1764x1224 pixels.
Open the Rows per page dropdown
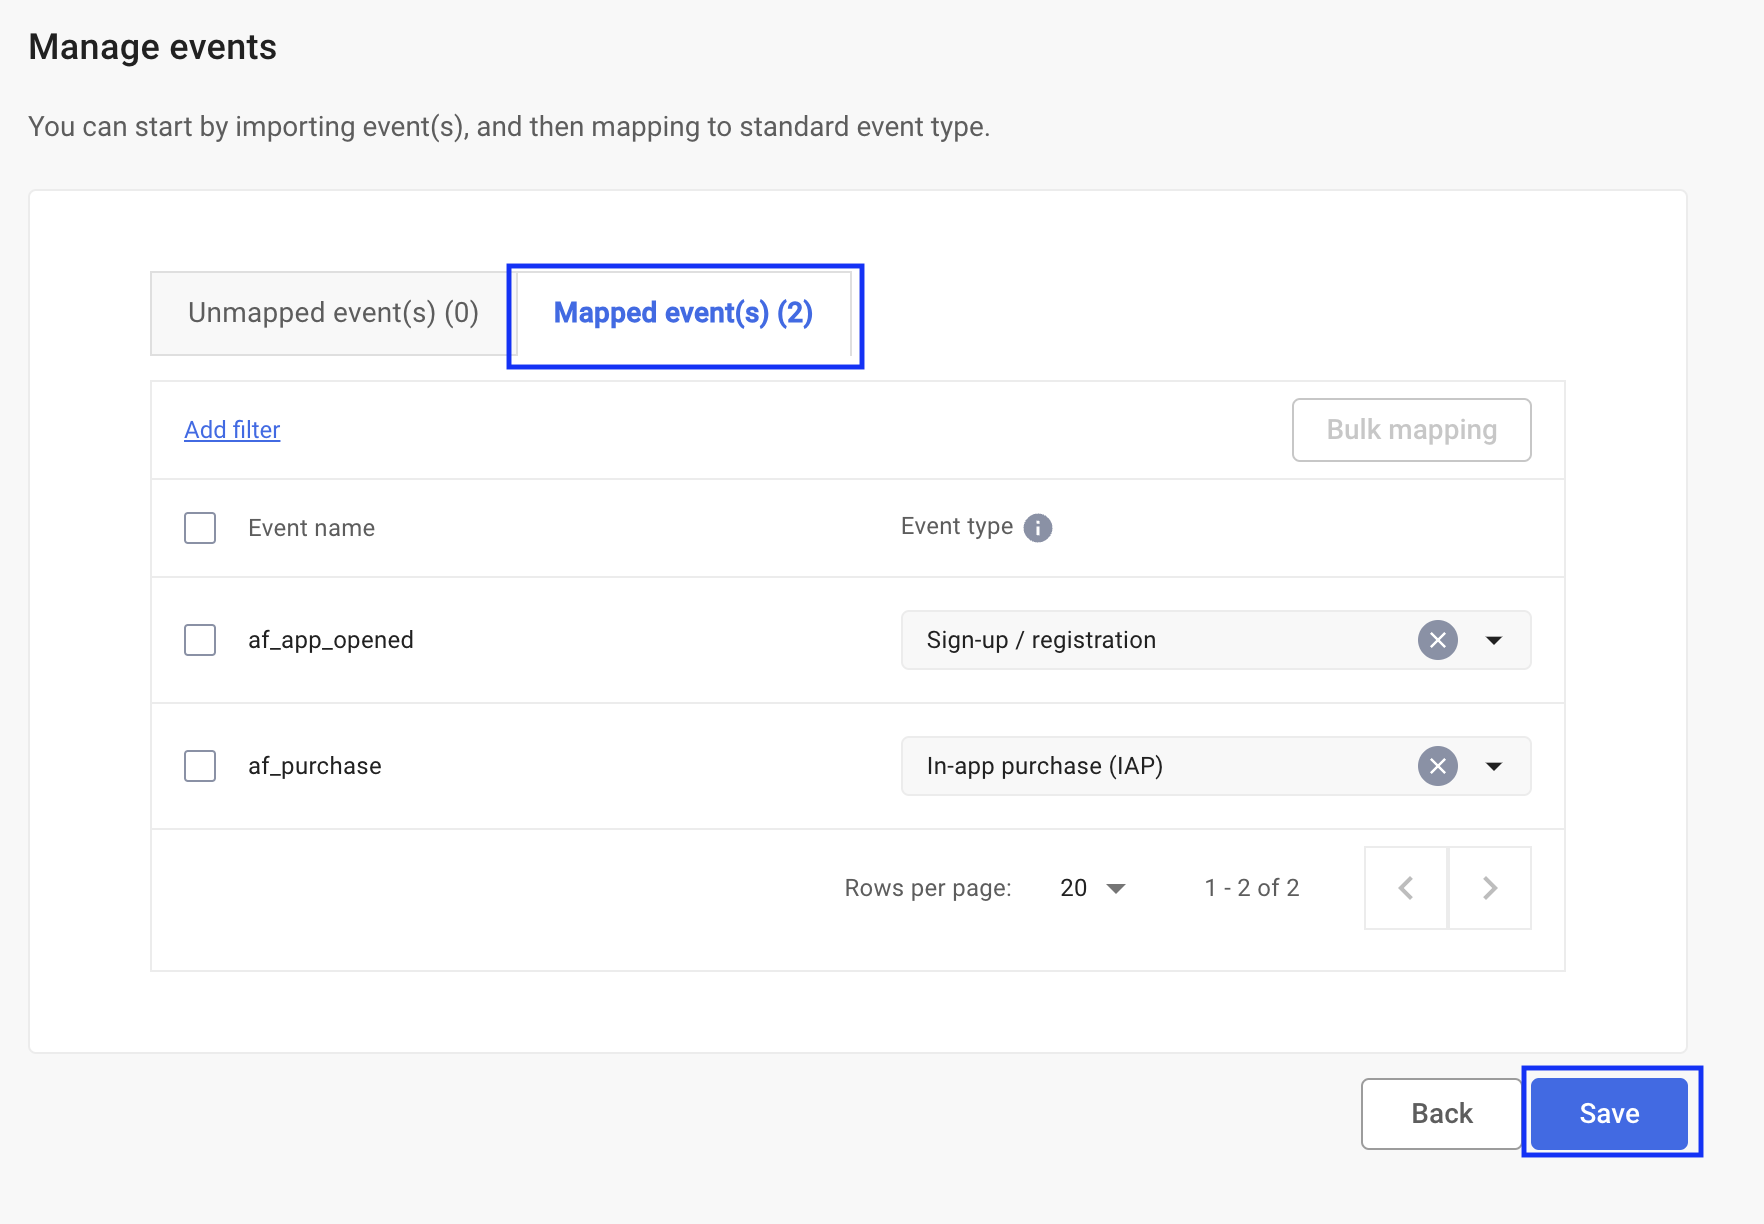tap(1093, 888)
